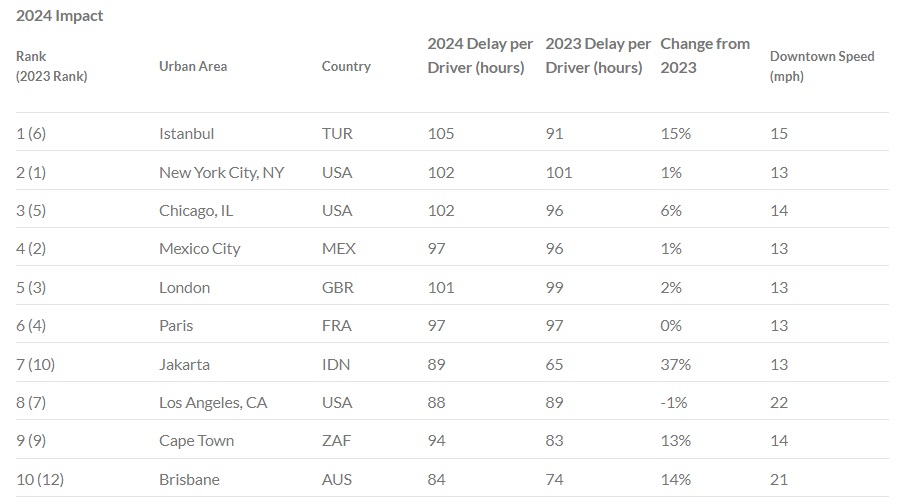Click the Urban Area column header
This screenshot has width=912, height=504.
tap(193, 66)
